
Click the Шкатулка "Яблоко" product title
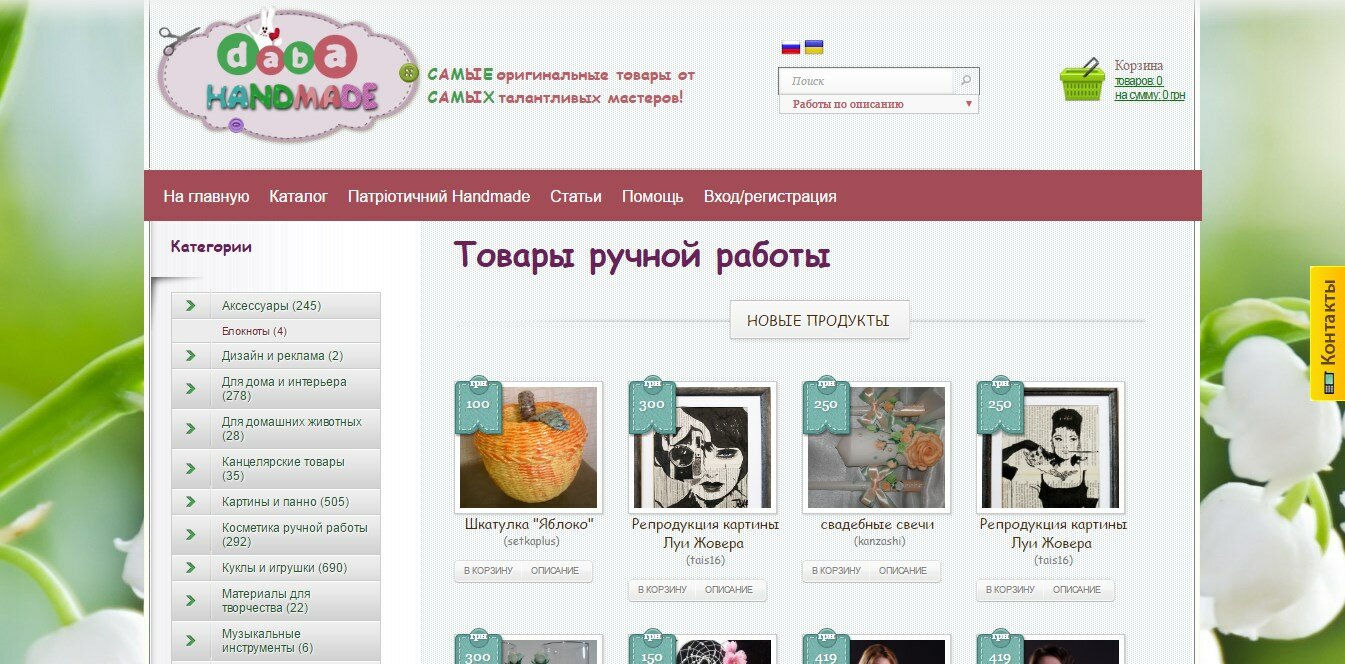[x=529, y=524]
